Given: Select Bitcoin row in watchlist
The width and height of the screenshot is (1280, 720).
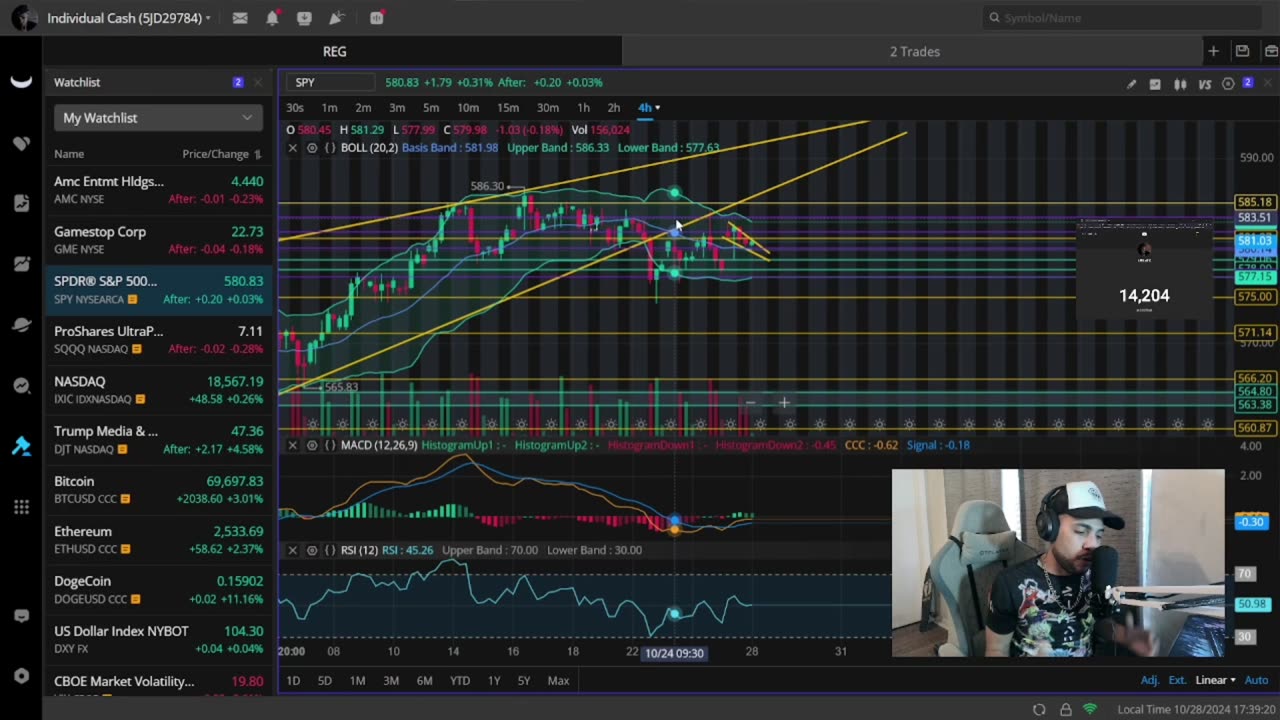Looking at the screenshot, I should pyautogui.click(x=158, y=490).
